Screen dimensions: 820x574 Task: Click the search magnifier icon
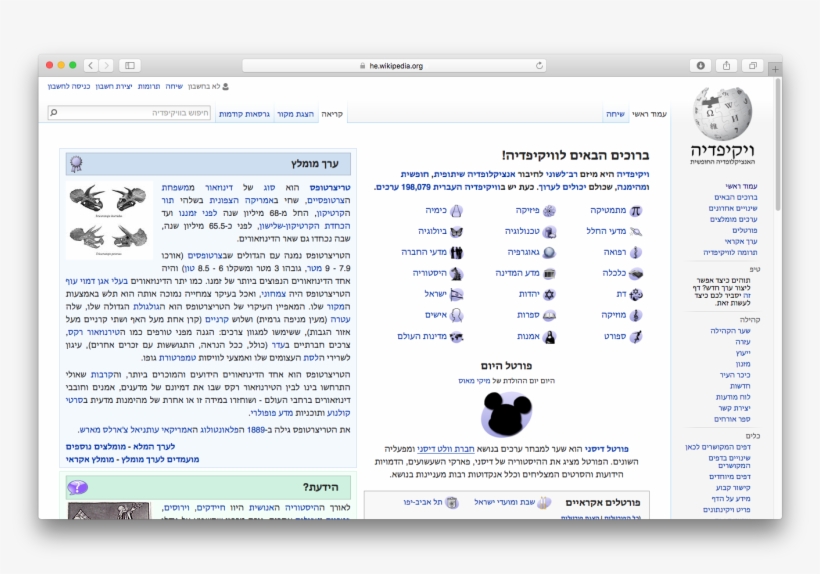pyautogui.click(x=53, y=113)
